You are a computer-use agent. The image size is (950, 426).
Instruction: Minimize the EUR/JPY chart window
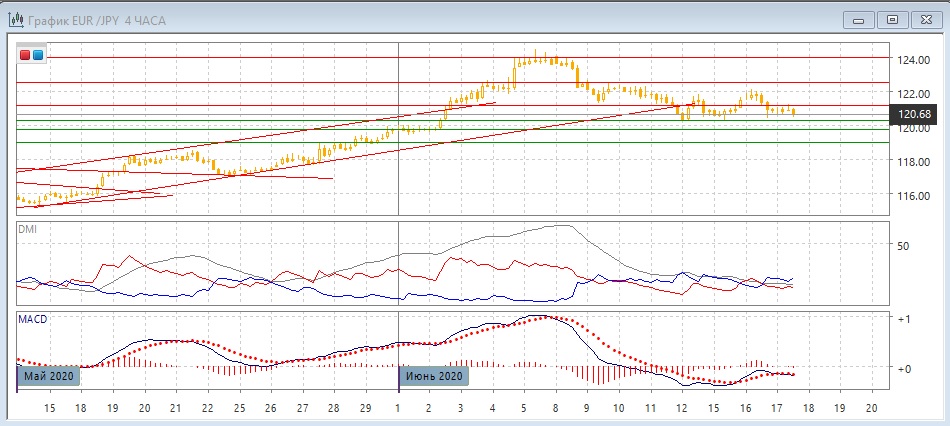857,18
